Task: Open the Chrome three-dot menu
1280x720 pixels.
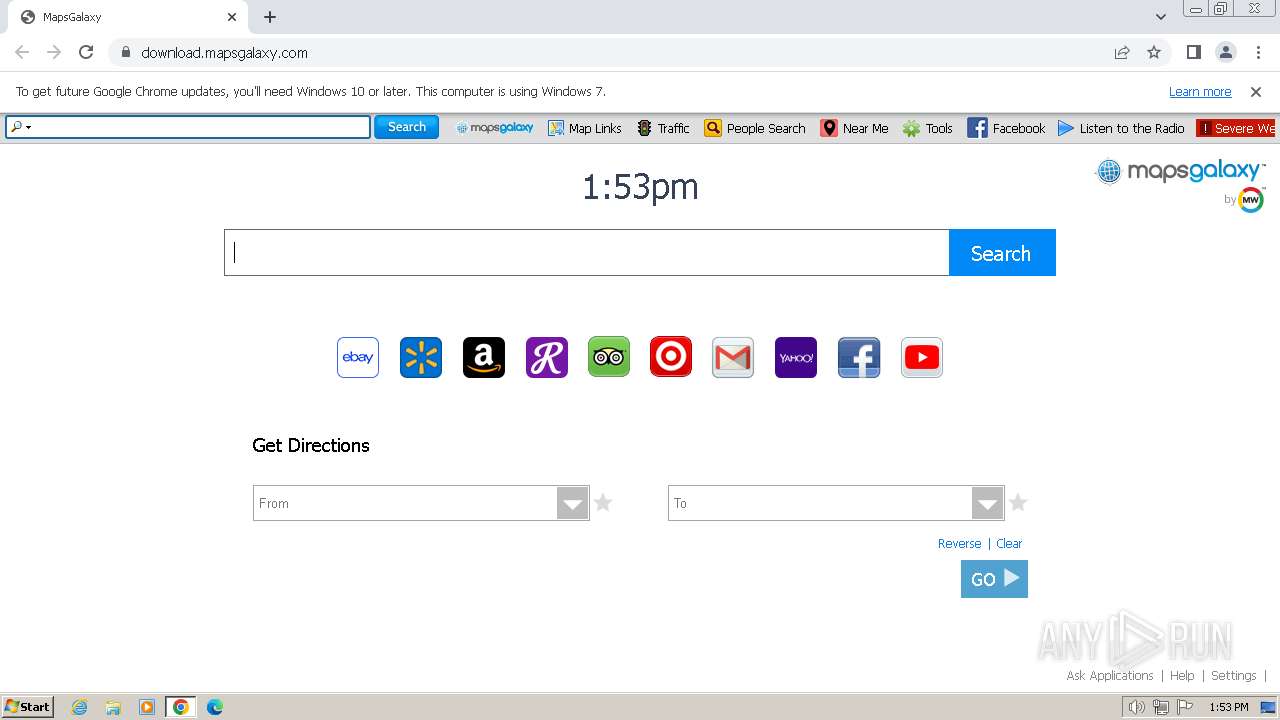Action: (x=1258, y=53)
